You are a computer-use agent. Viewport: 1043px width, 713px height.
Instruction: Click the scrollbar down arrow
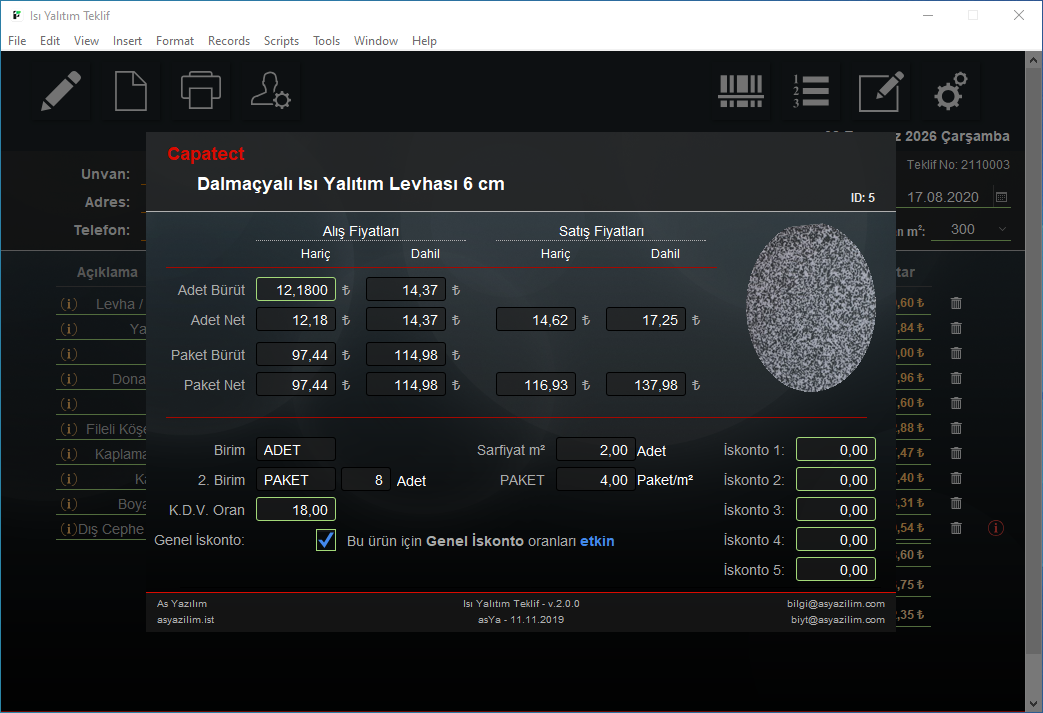click(1033, 703)
